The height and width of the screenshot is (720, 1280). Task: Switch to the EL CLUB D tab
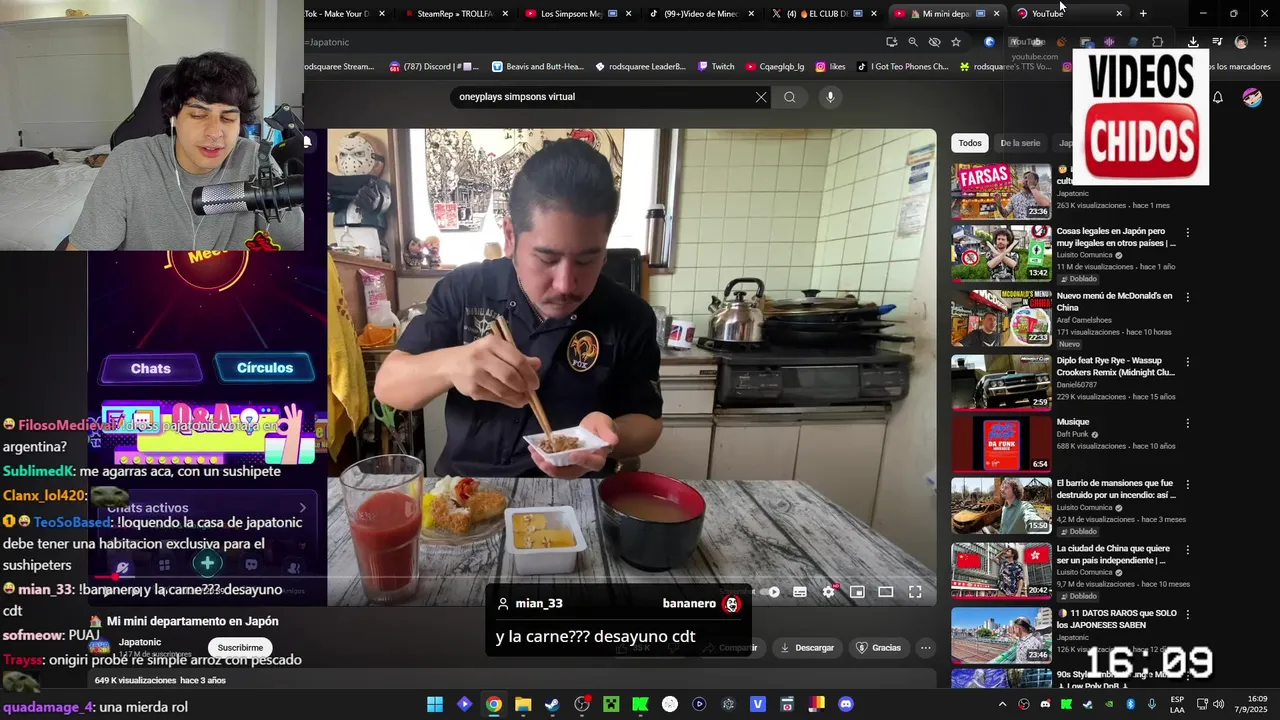click(x=825, y=13)
